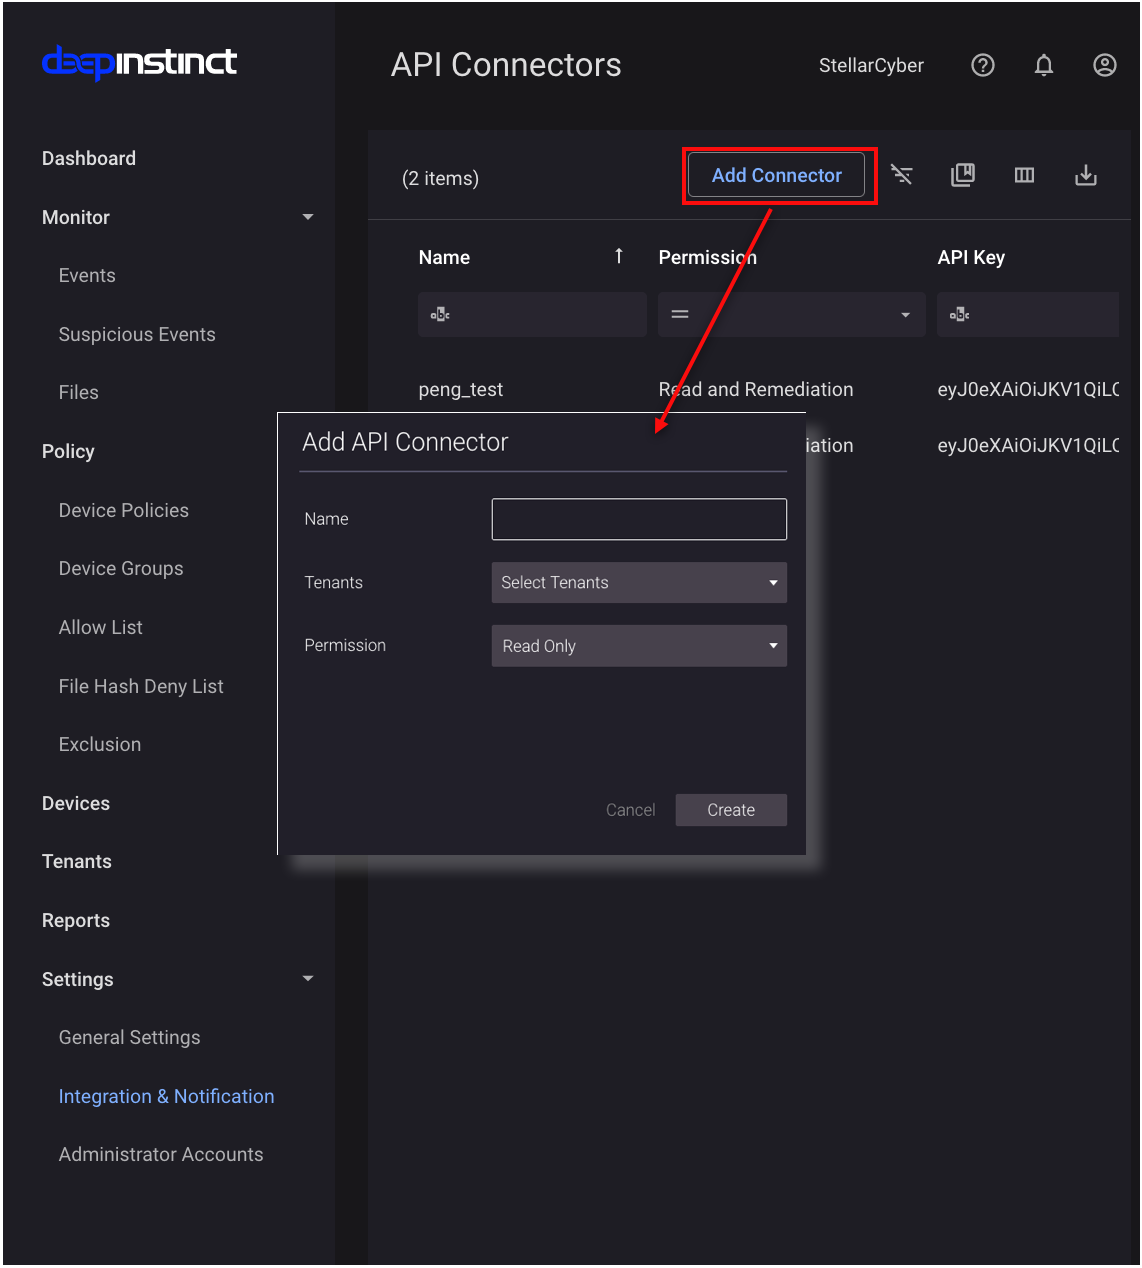Click the export download icon
This screenshot has height=1268, width=1142.
tap(1085, 175)
